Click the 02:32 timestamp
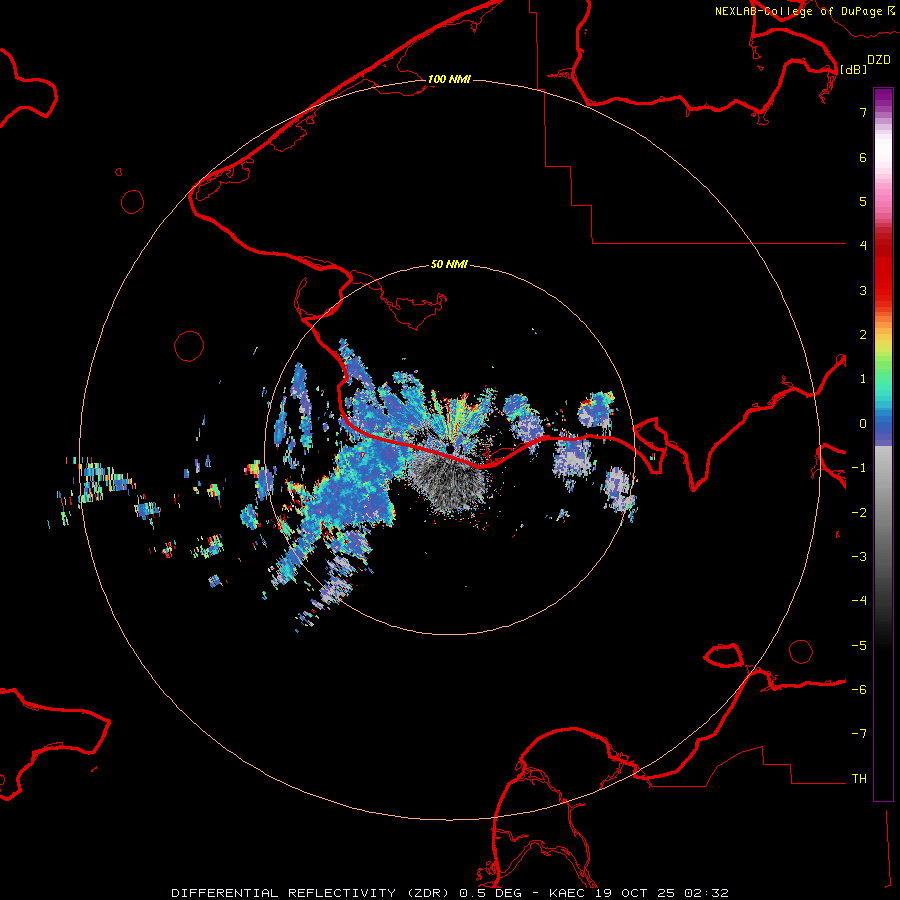 [707, 893]
